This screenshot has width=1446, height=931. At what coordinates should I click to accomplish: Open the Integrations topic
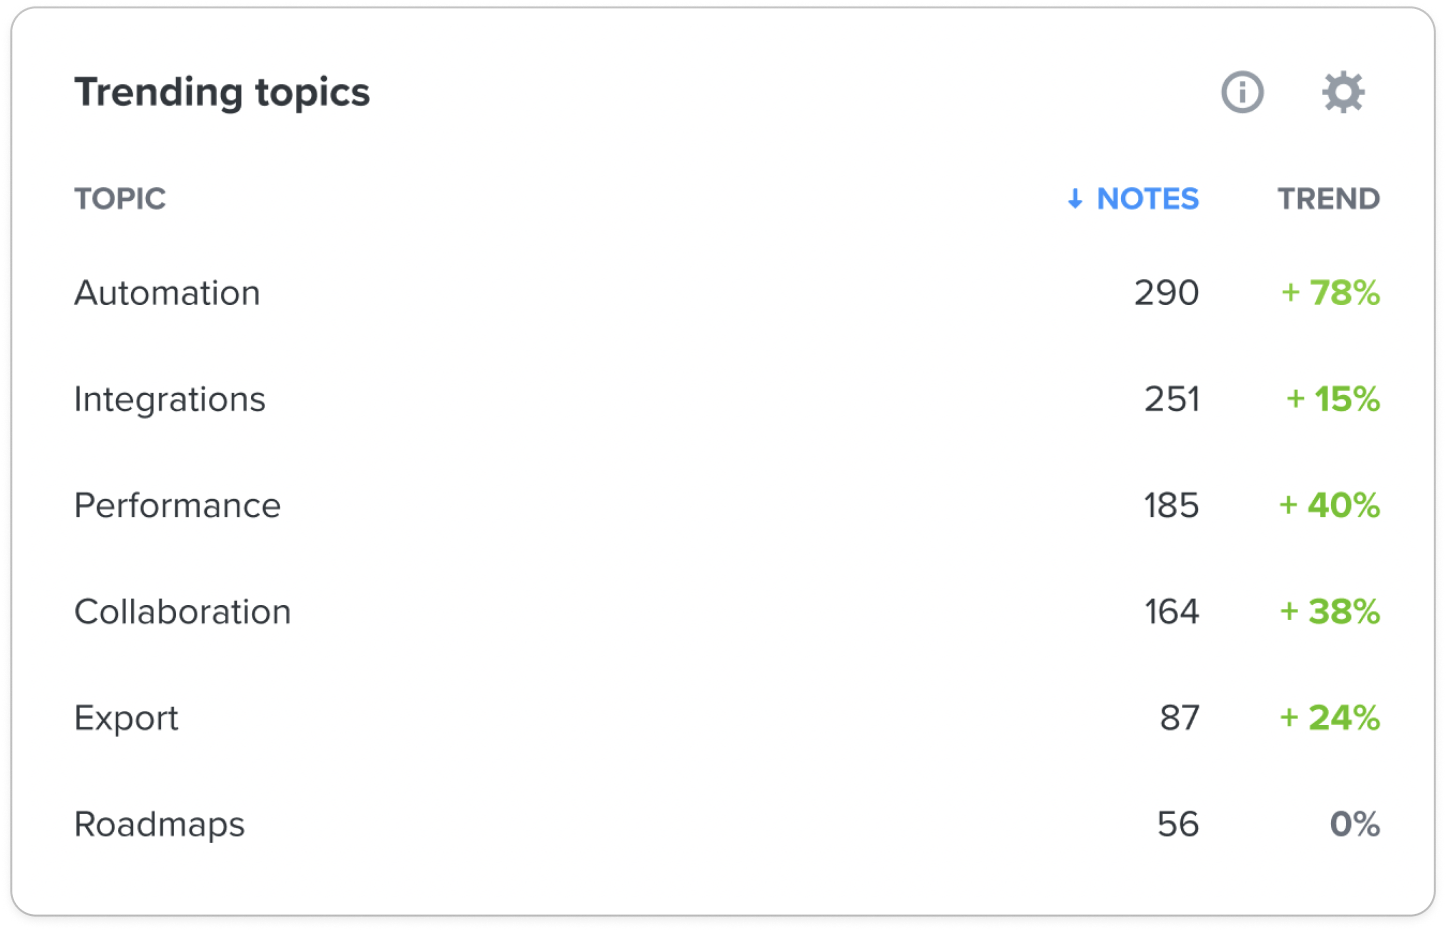point(170,399)
